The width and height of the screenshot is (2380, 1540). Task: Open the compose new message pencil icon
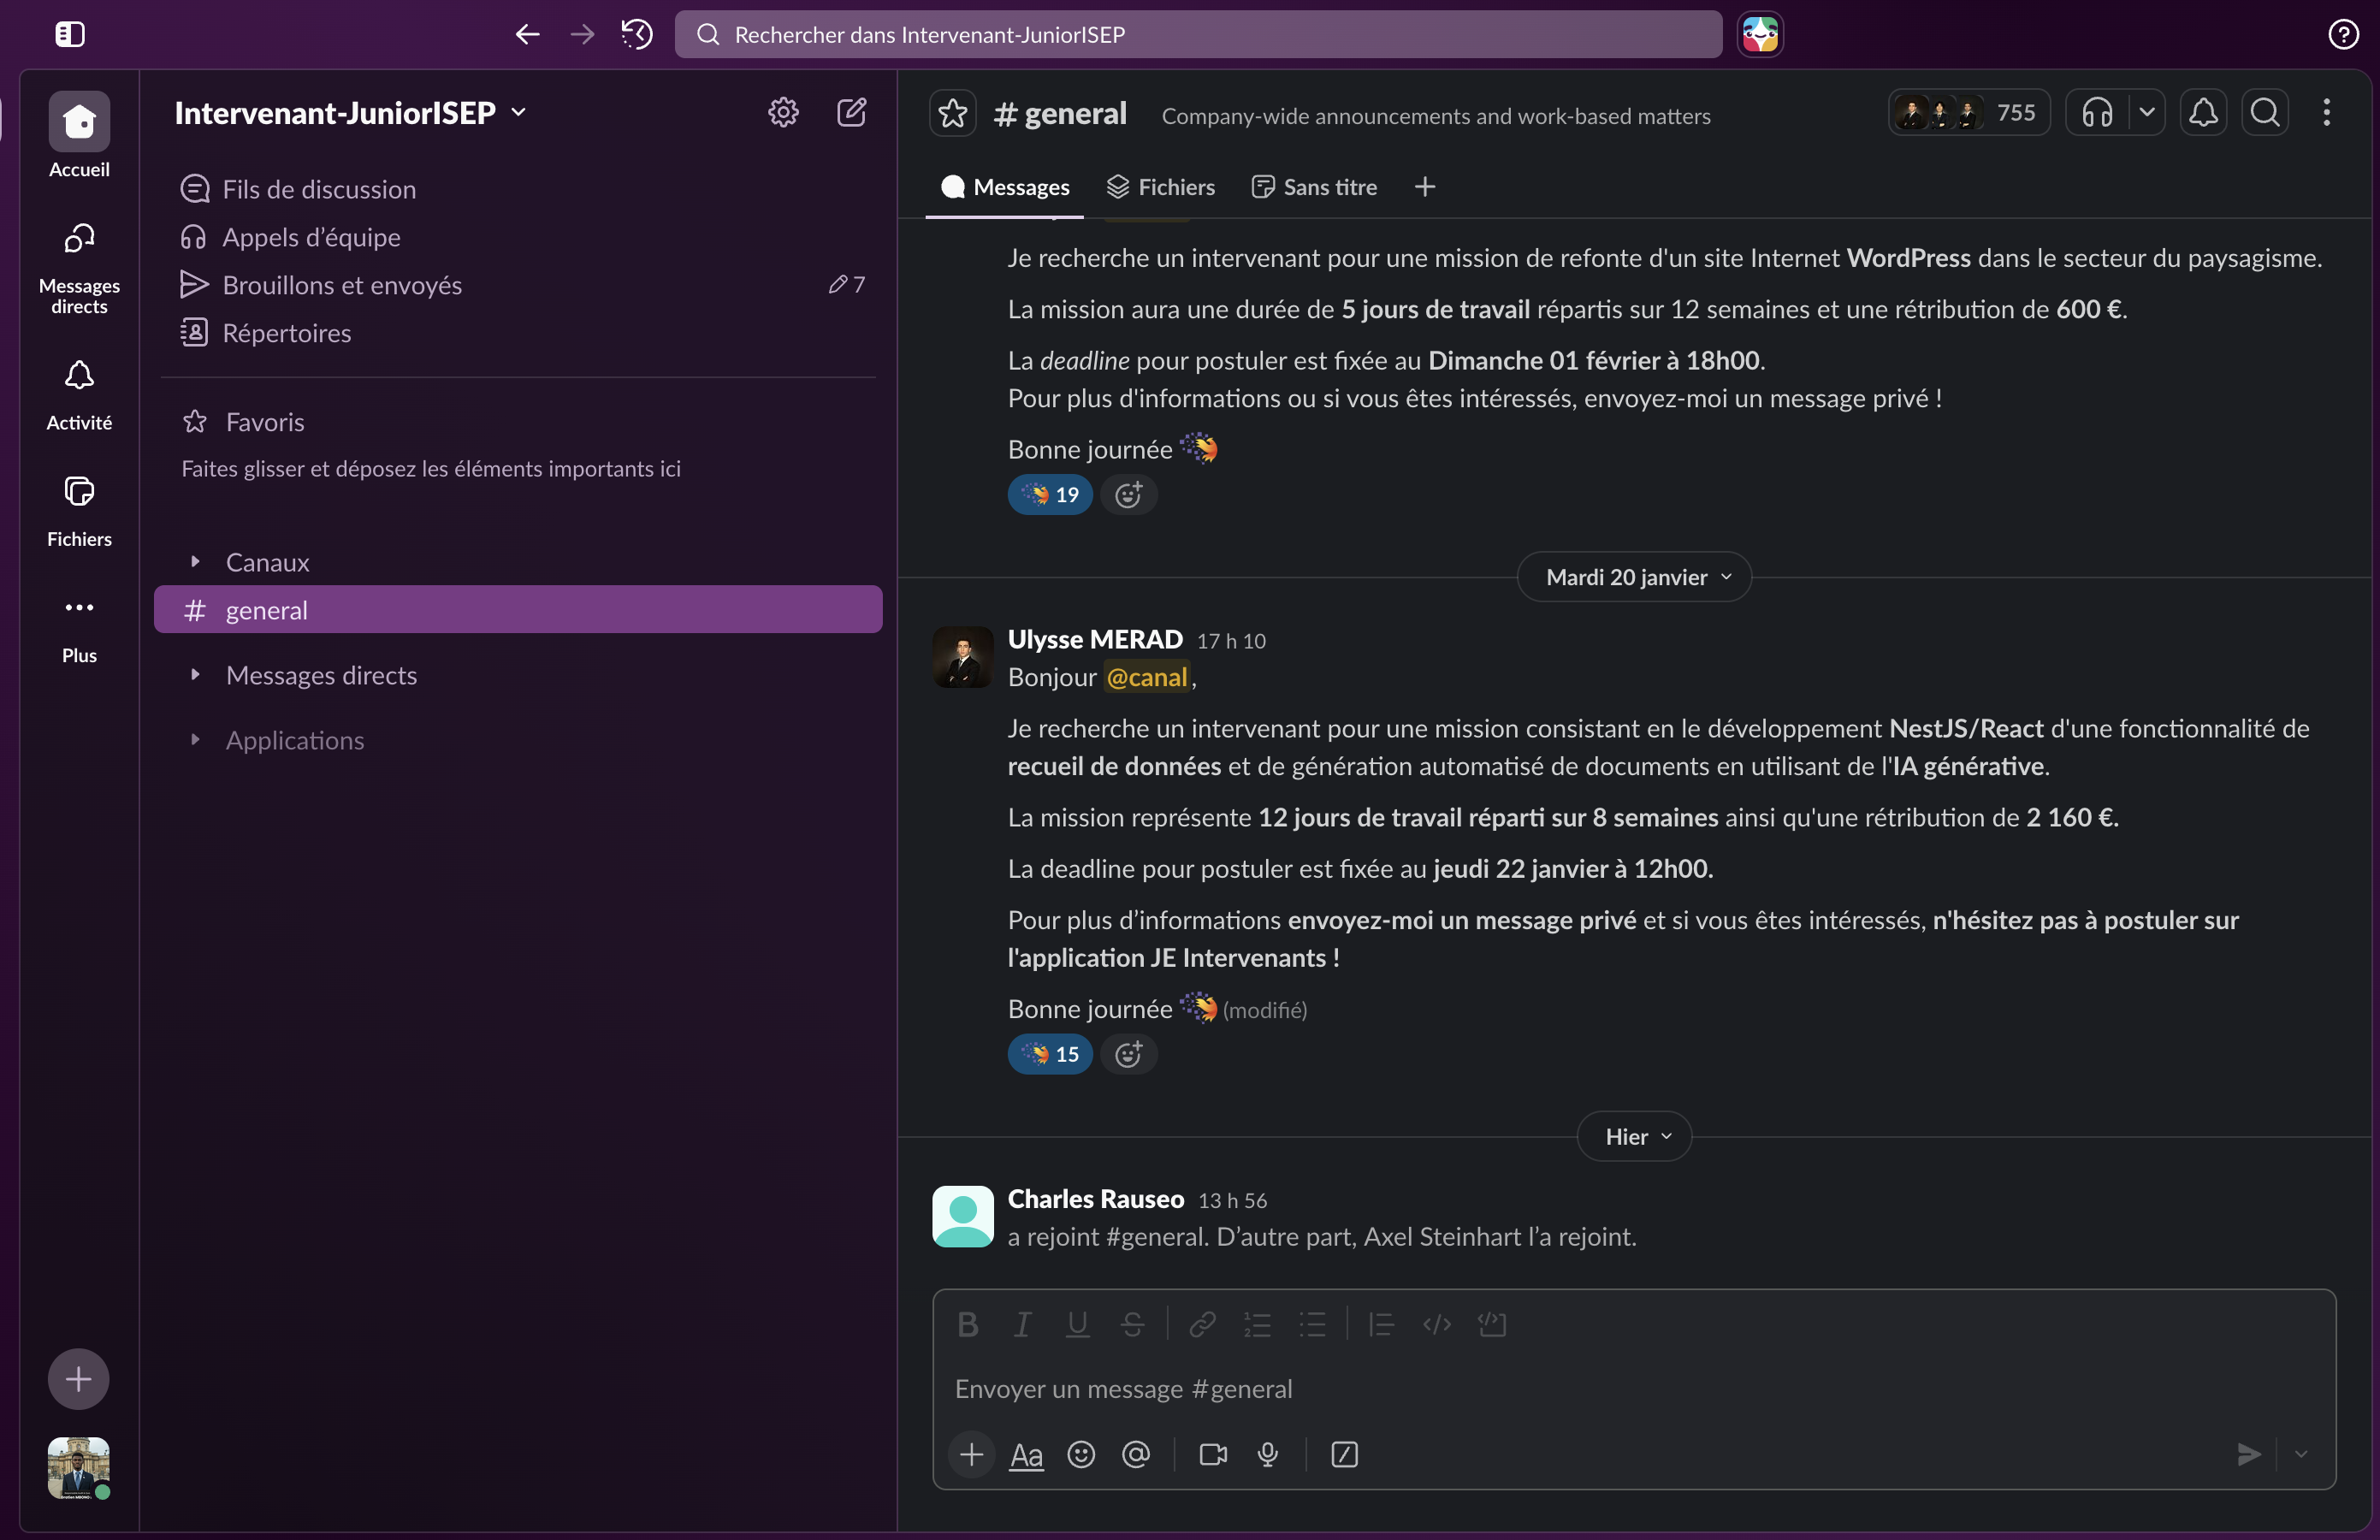pos(851,112)
